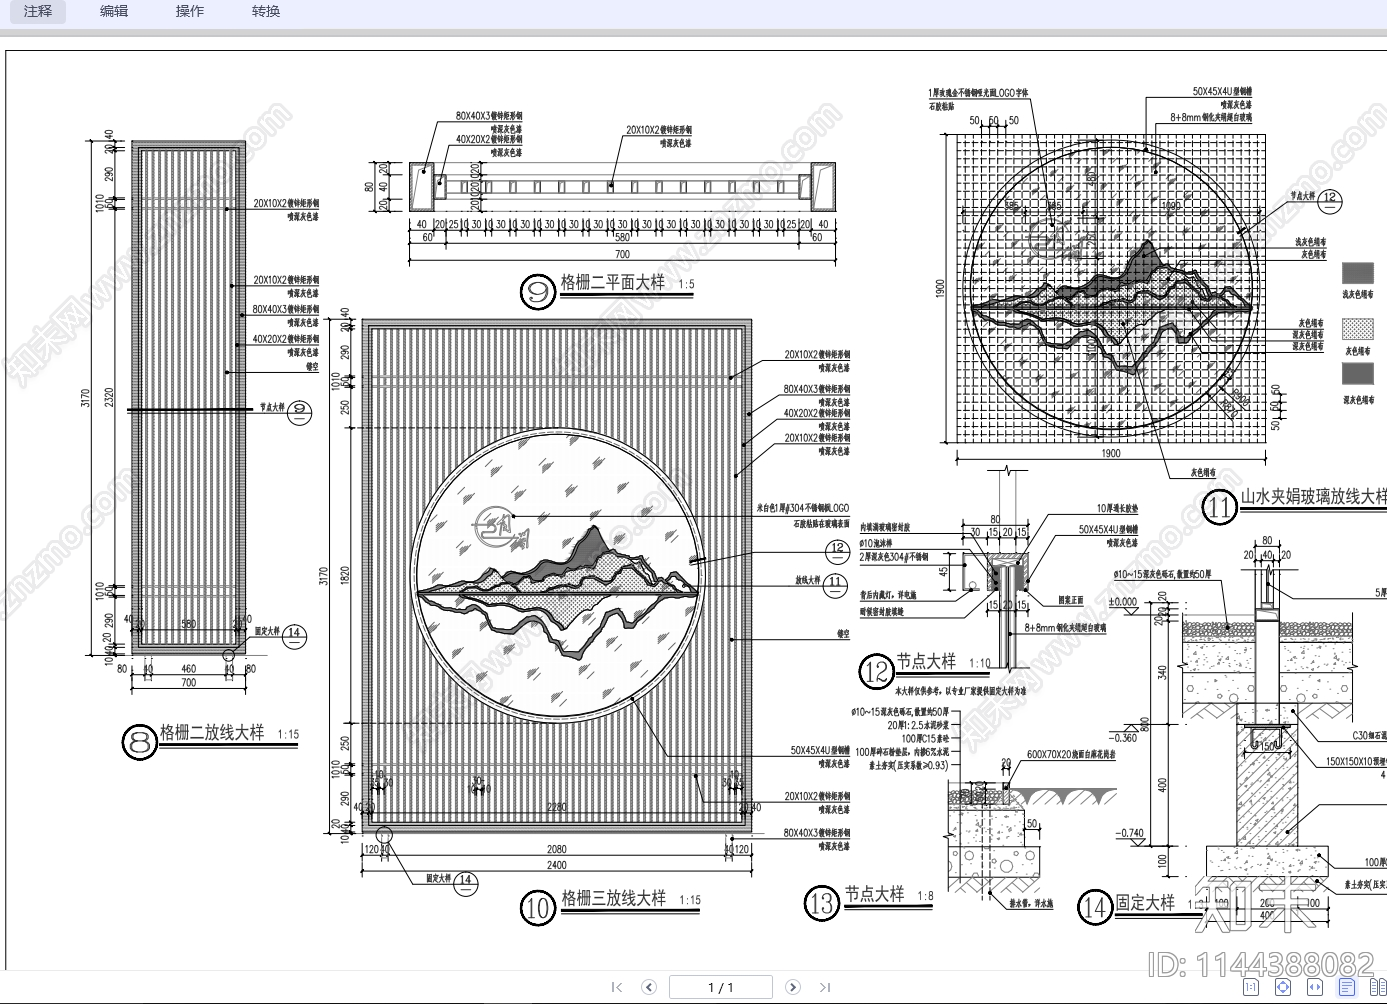Go to the previous page

tap(649, 987)
